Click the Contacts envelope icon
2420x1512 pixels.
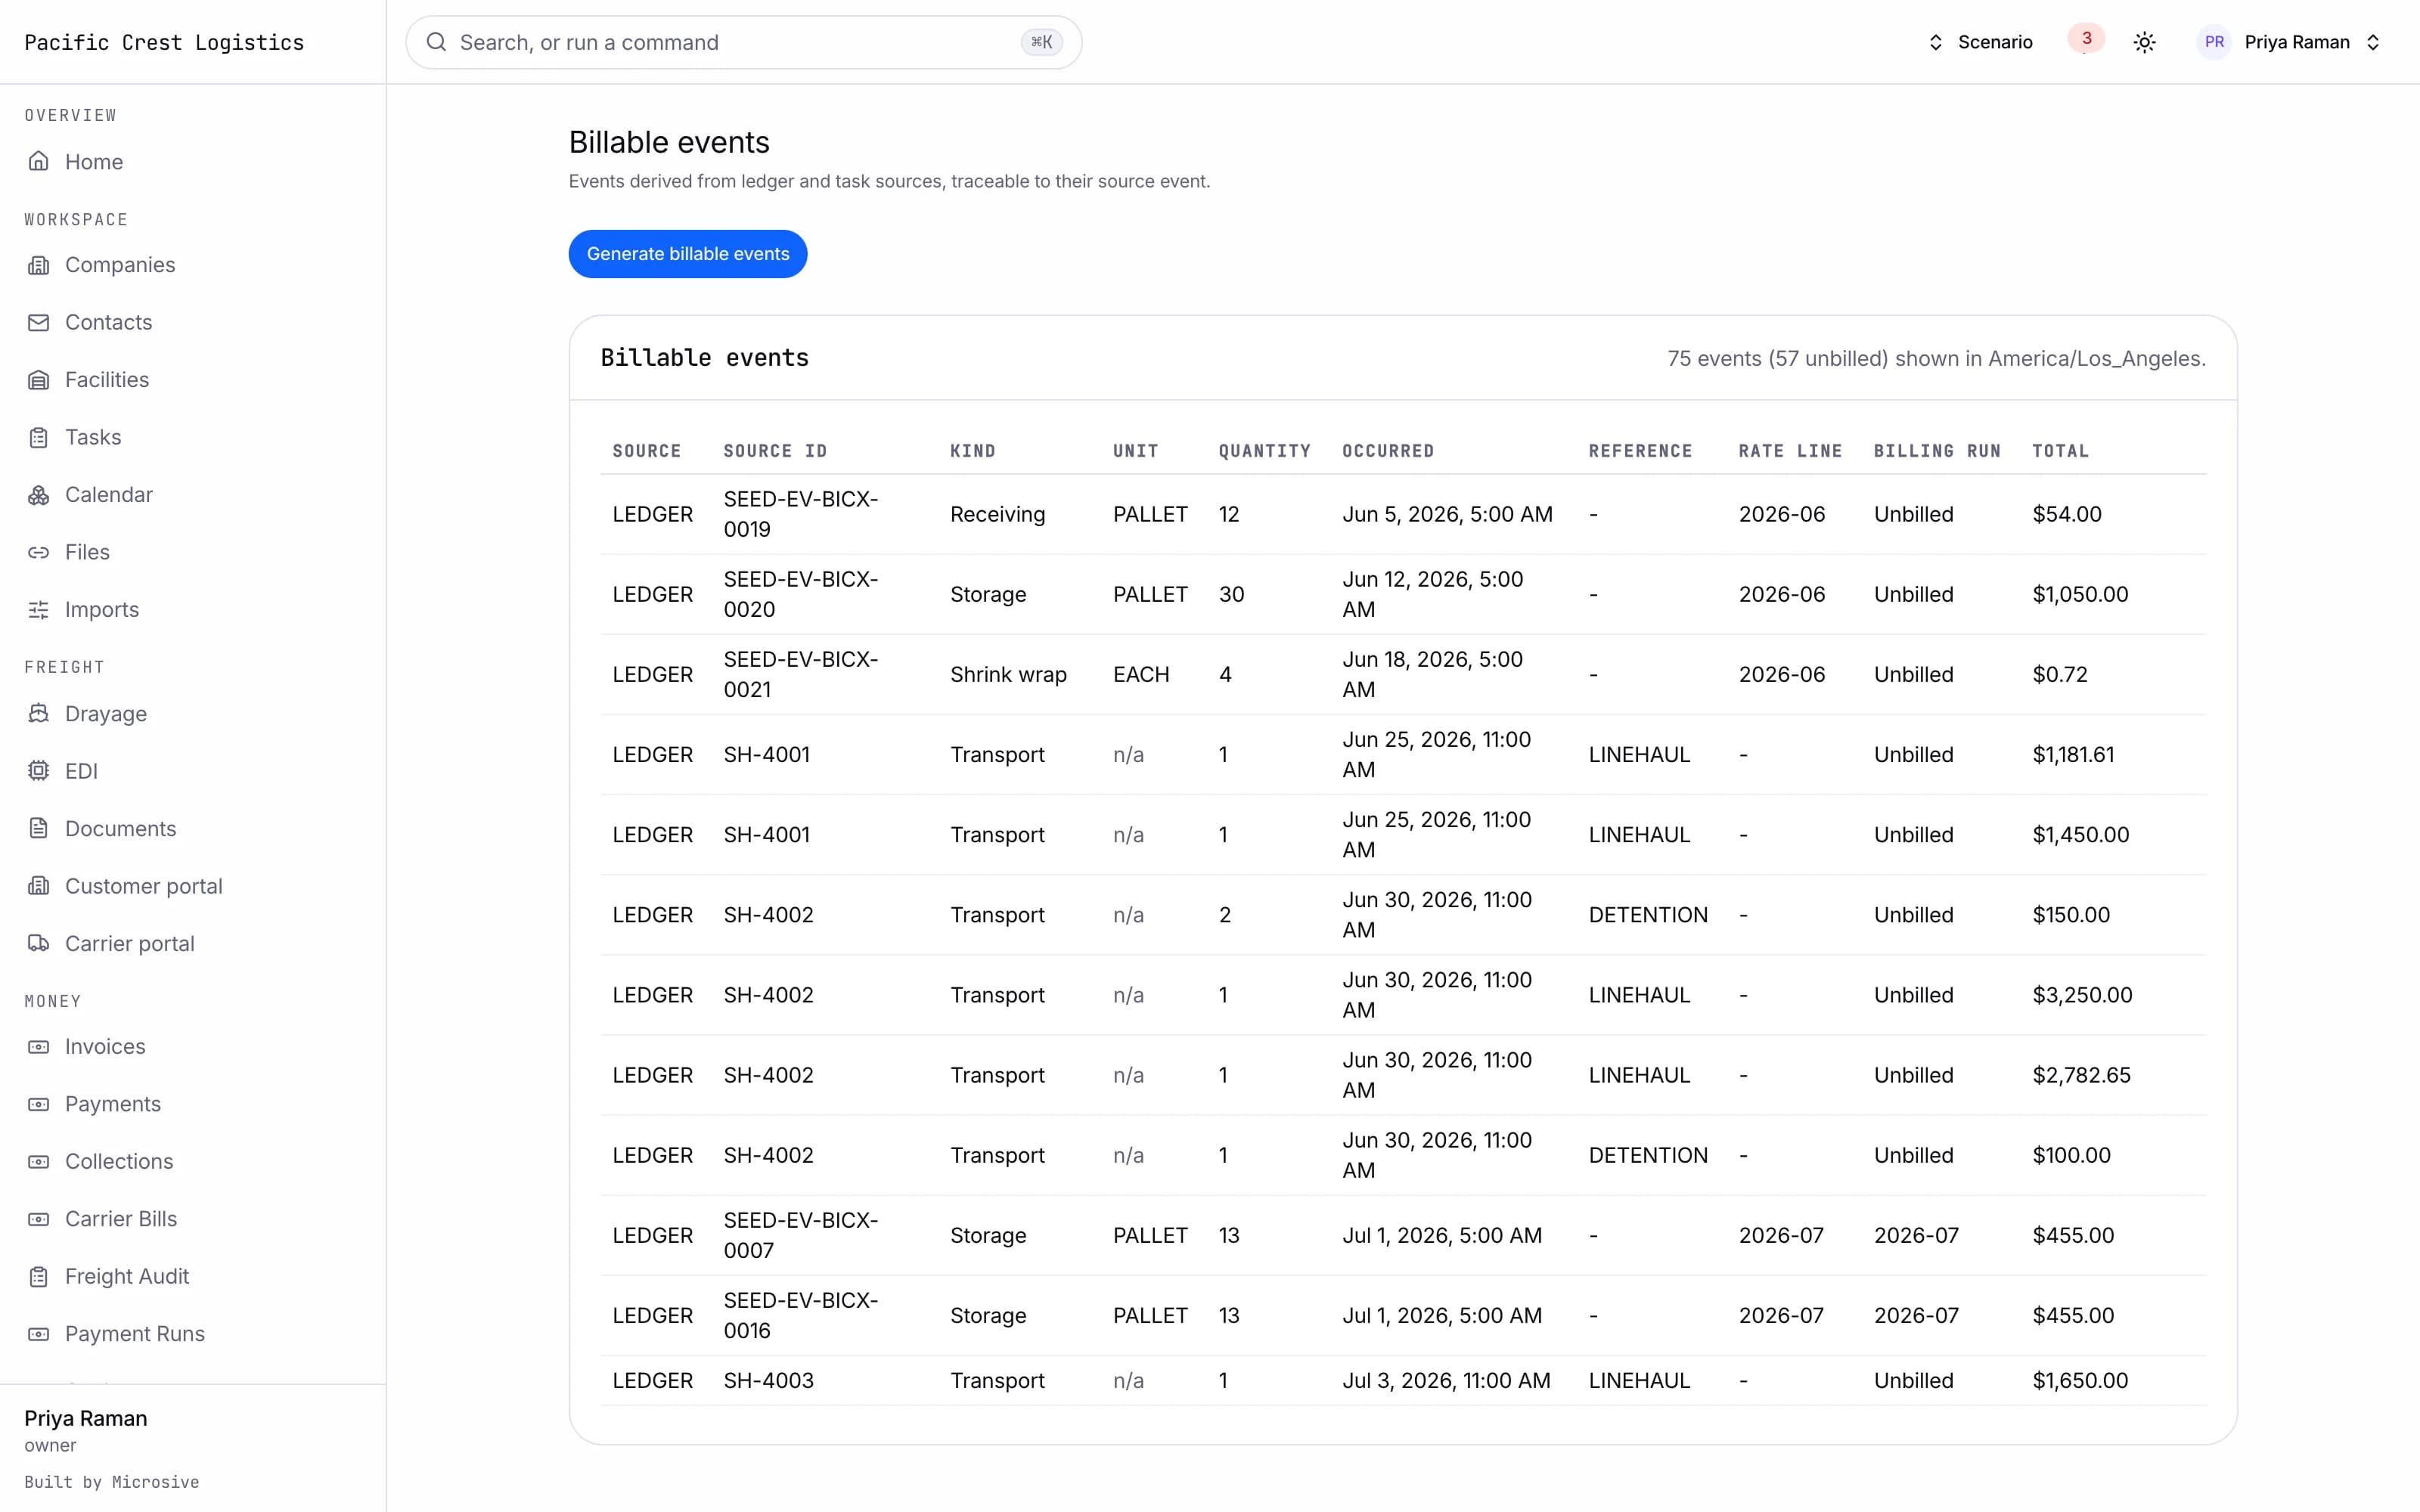click(x=38, y=322)
